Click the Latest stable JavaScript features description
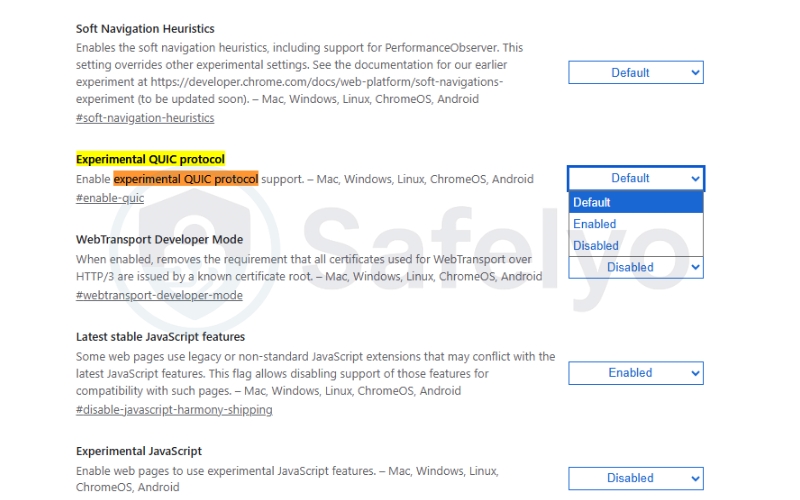 [315, 373]
